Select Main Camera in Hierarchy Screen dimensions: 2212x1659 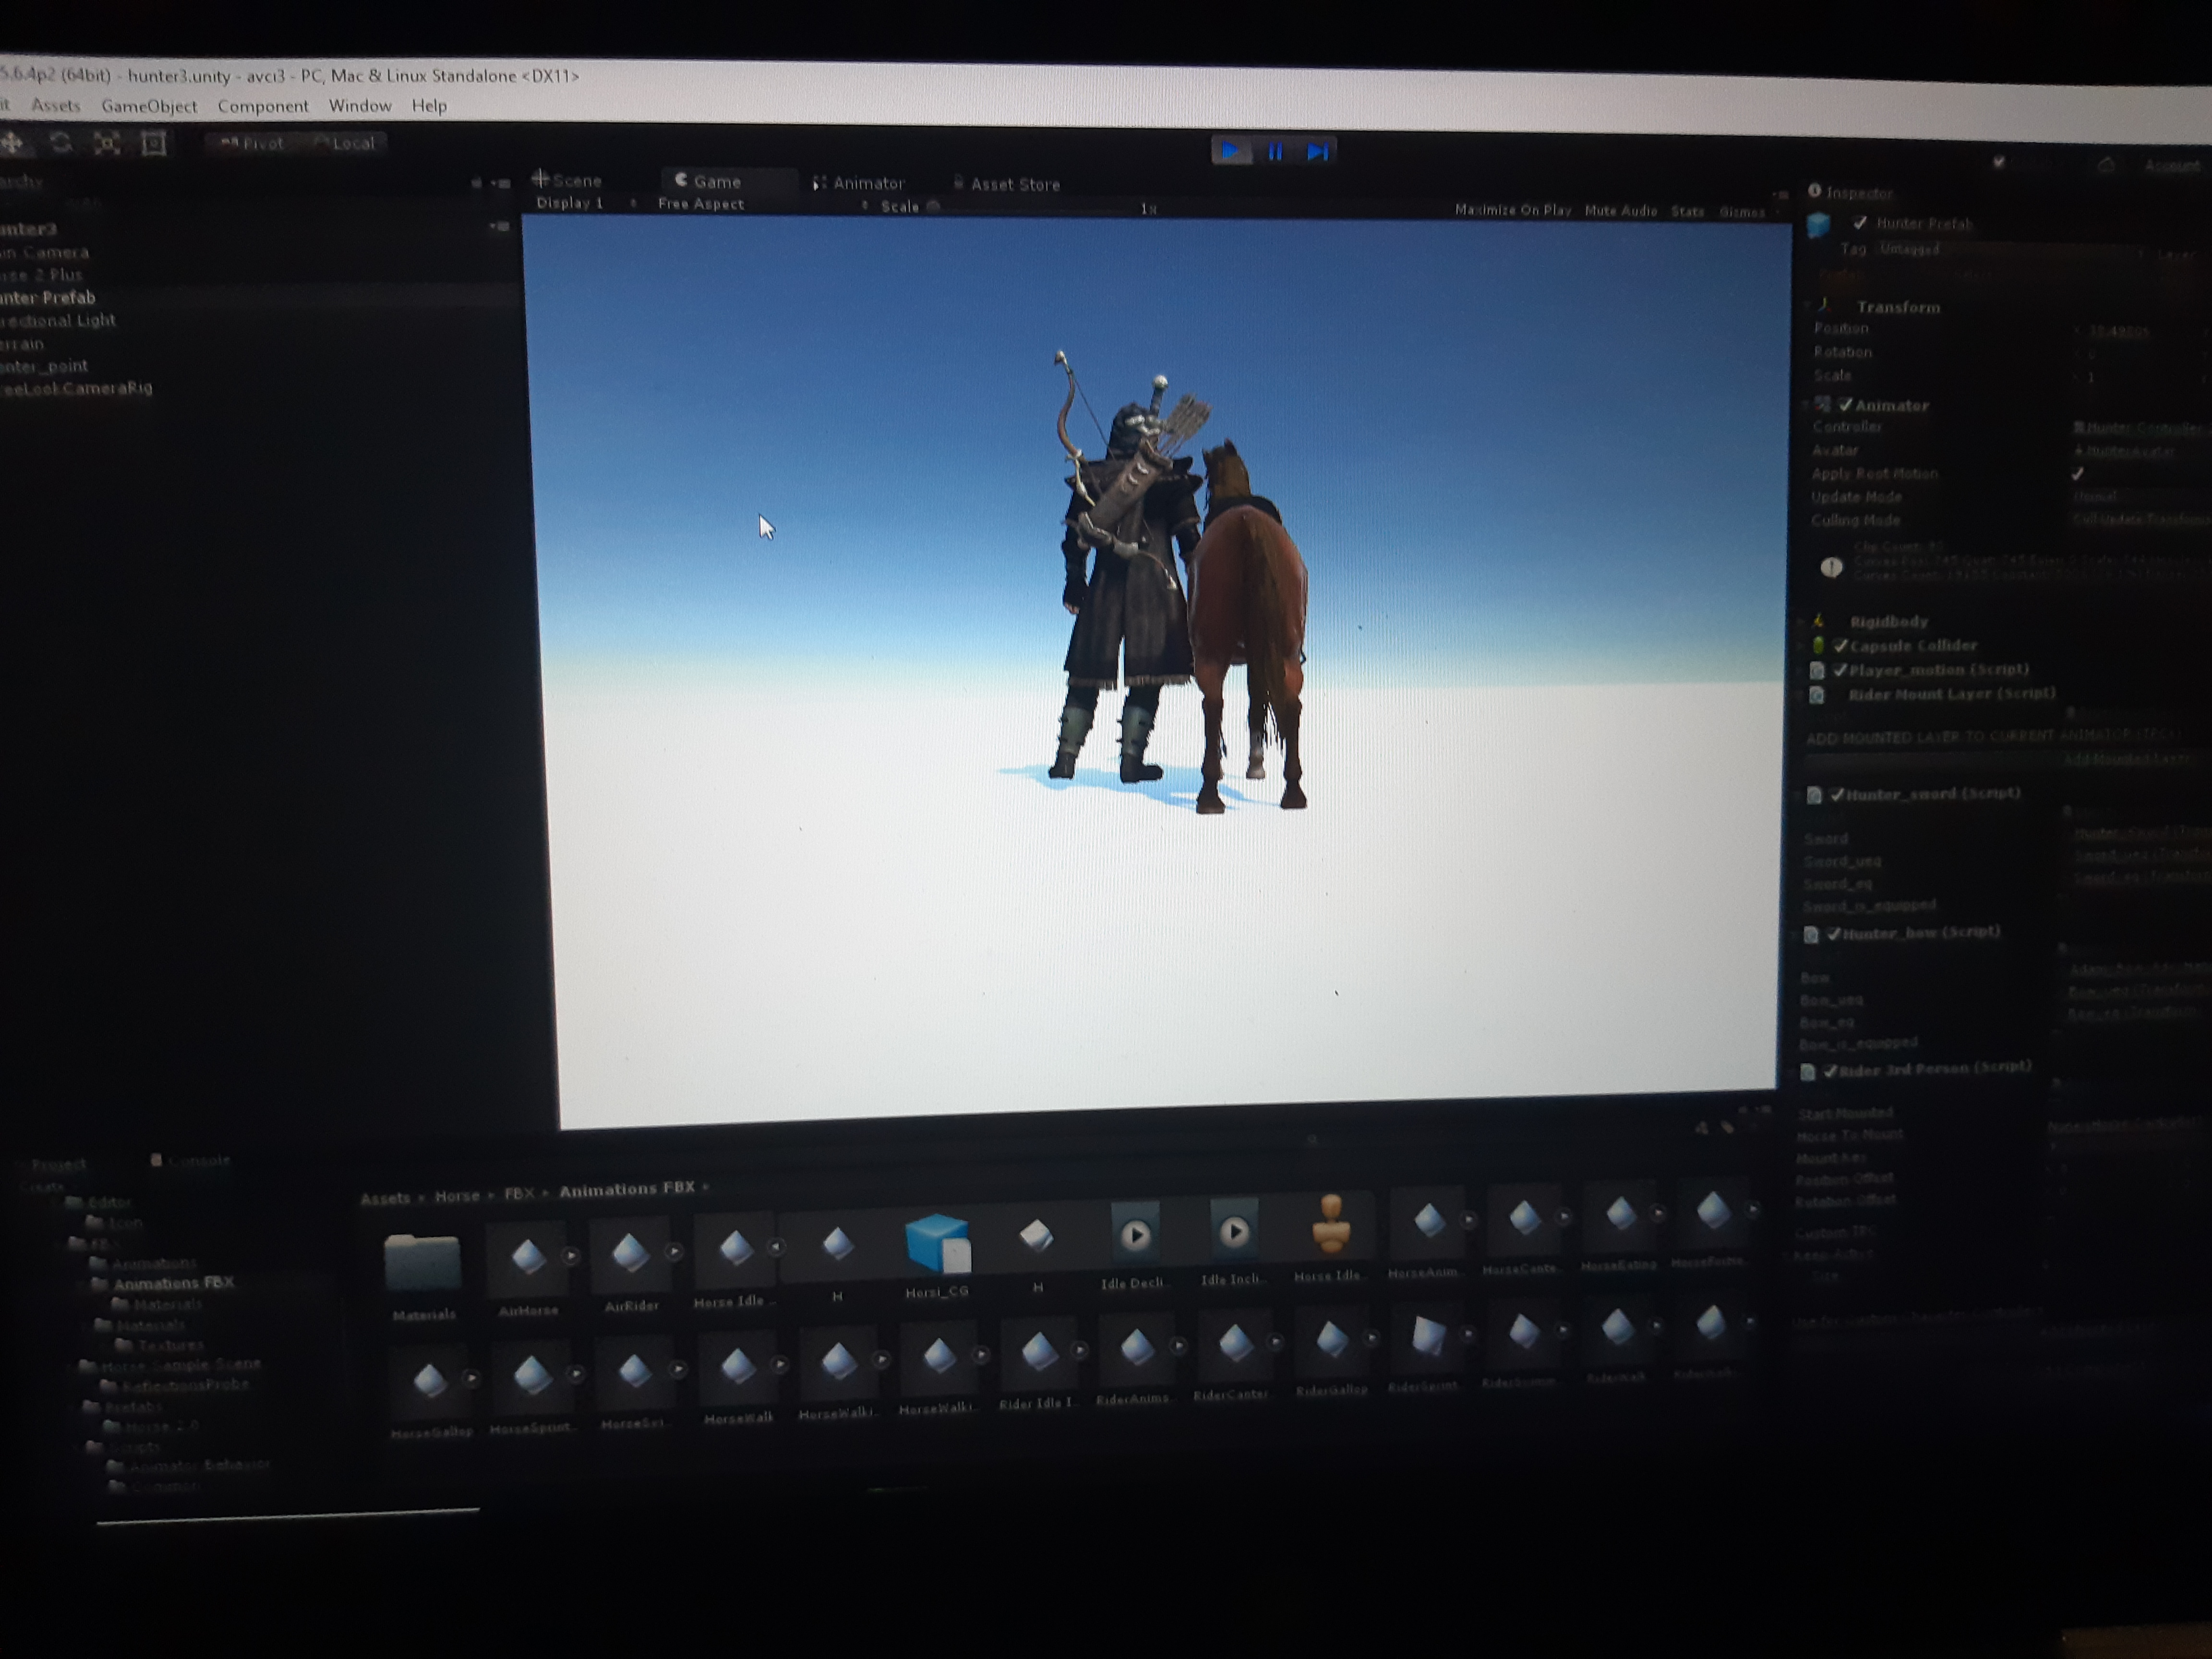pyautogui.click(x=45, y=252)
